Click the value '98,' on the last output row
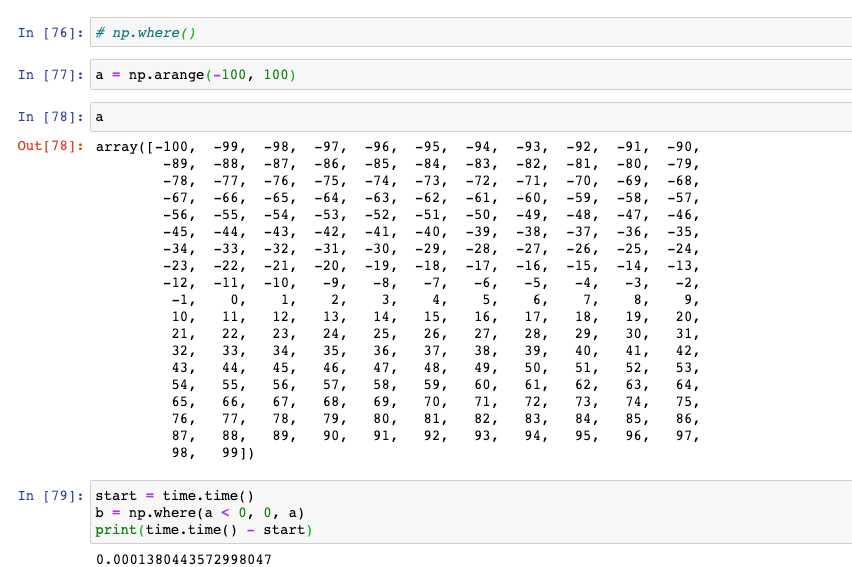This screenshot has width=852, height=567. point(184,453)
